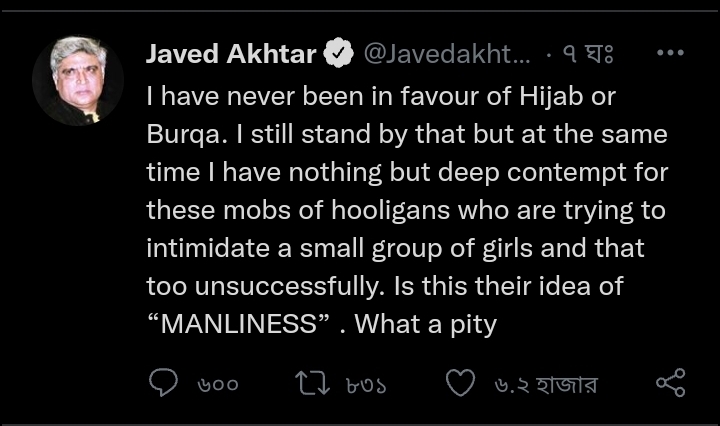Image resolution: width=720 pixels, height=426 pixels.
Task: Click the reply count ৬০০
Action: pyautogui.click(x=216, y=384)
